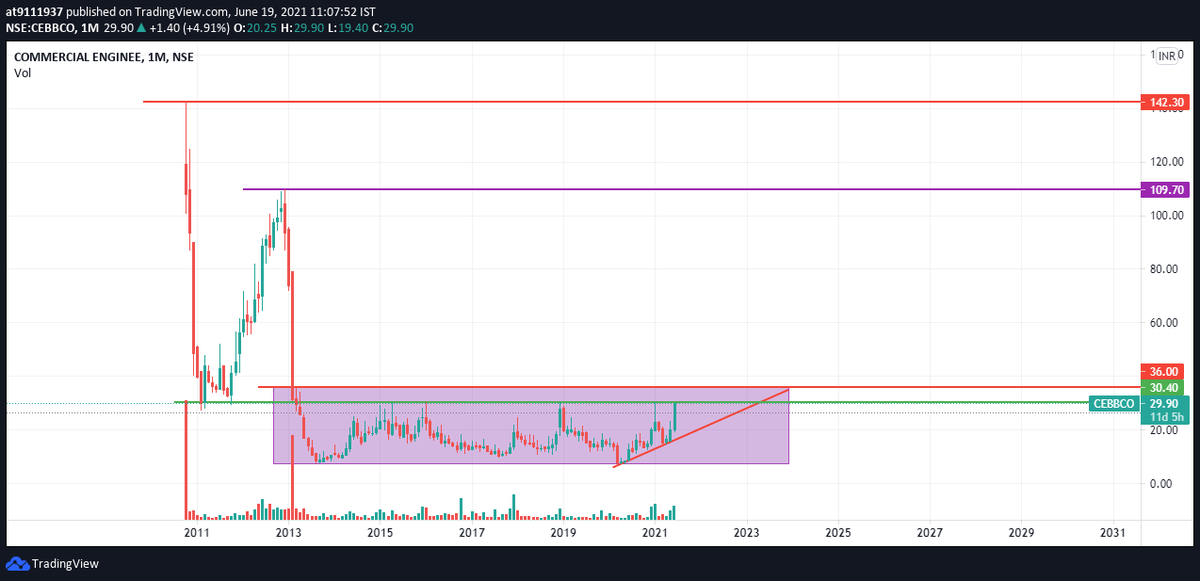Screen dimensions: 1200x581
Task: Click the 100.00 price axis value
Action: tap(1167, 216)
